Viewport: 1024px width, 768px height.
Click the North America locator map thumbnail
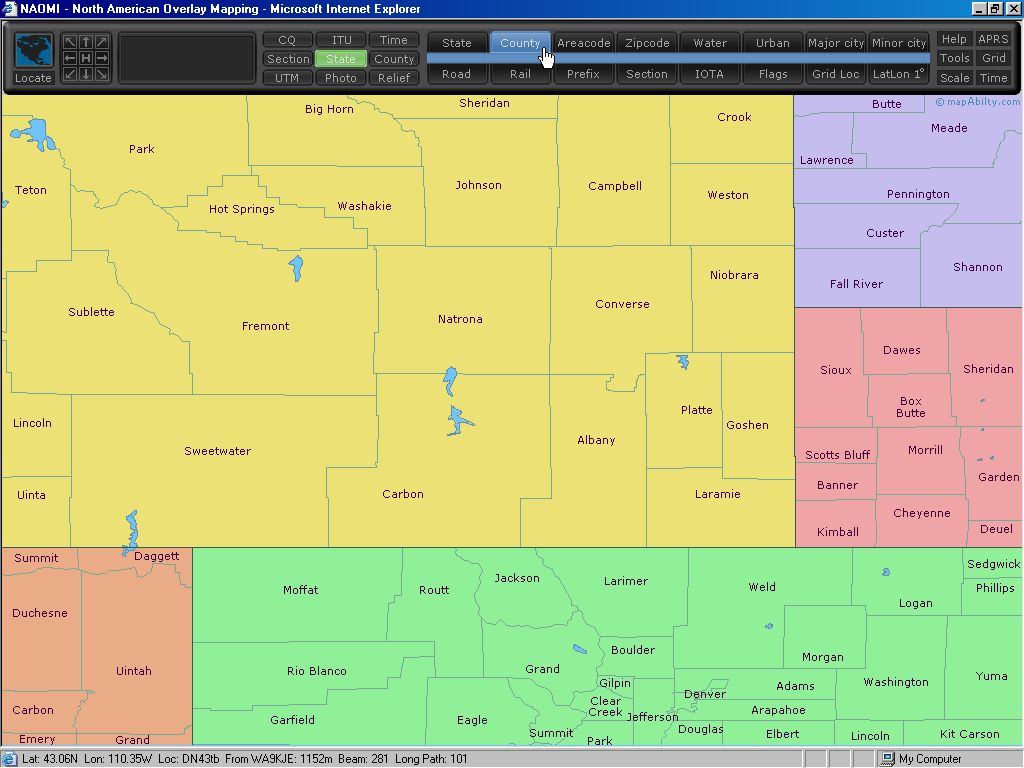33,51
